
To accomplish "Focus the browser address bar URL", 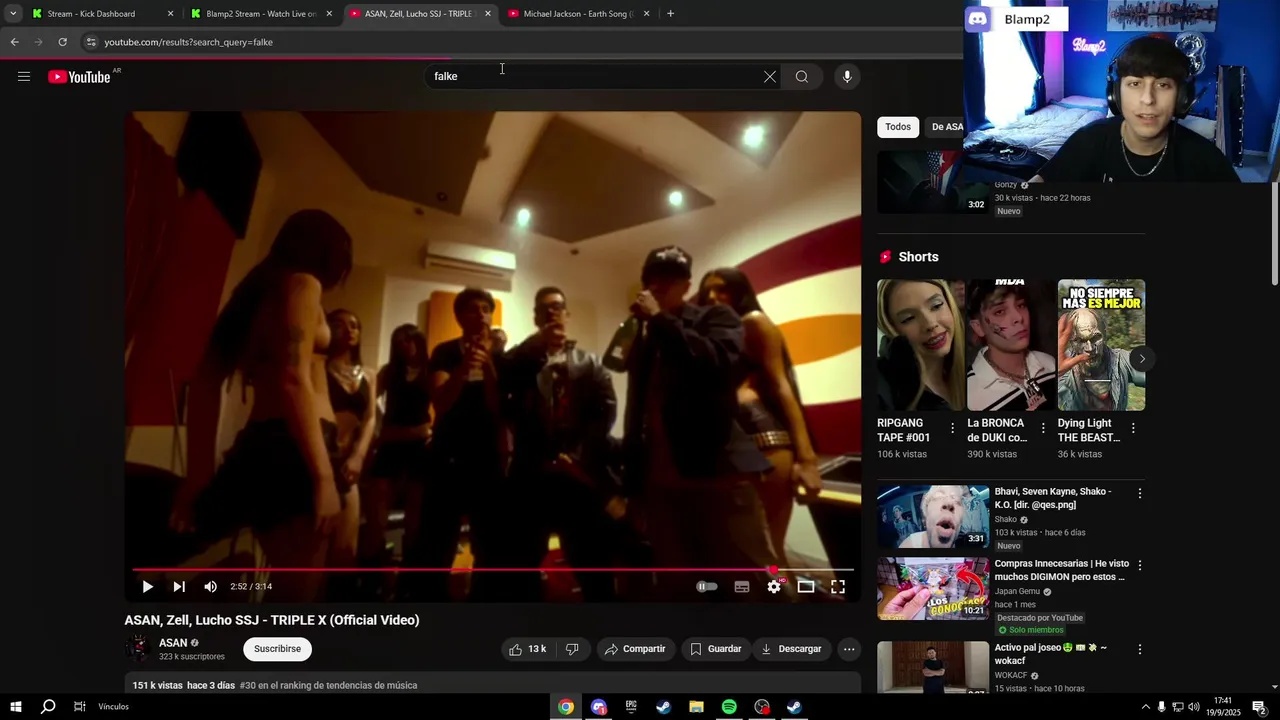I will [x=188, y=42].
